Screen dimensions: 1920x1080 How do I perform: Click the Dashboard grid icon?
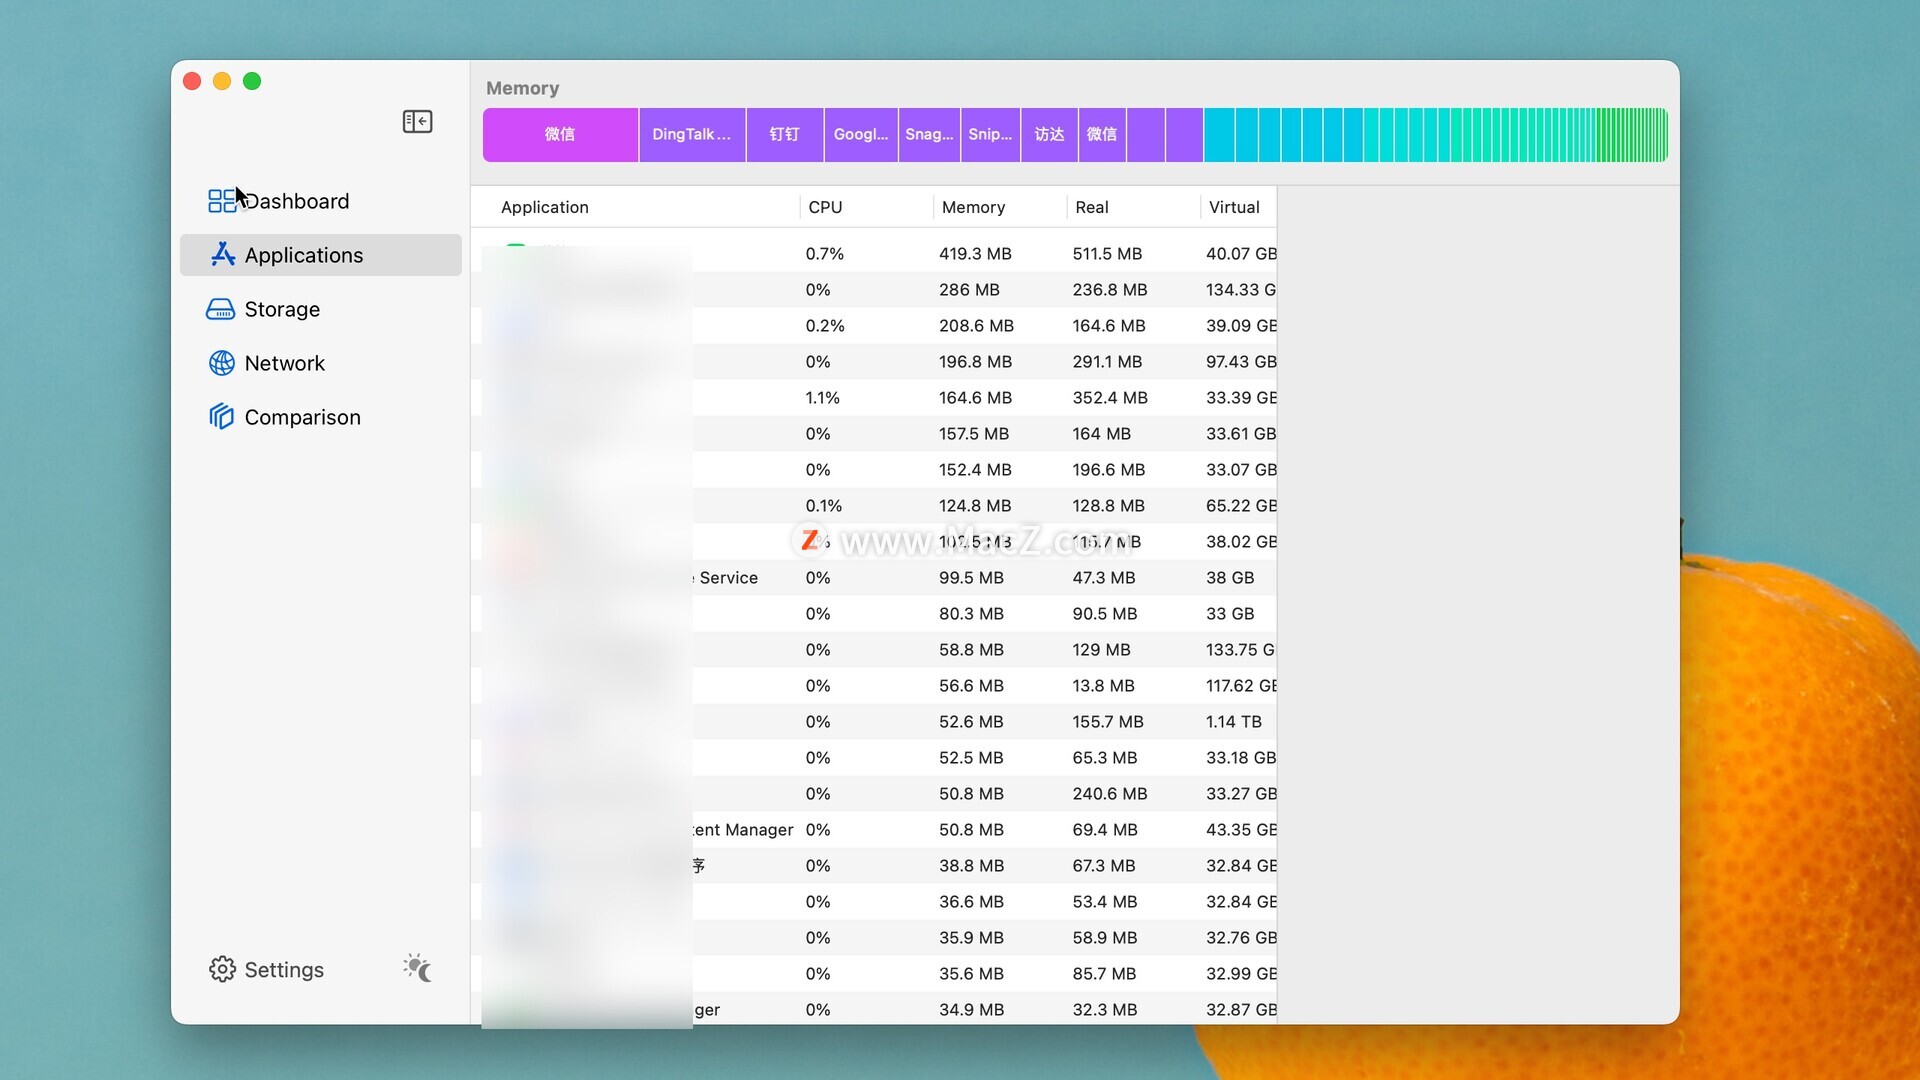(x=221, y=201)
